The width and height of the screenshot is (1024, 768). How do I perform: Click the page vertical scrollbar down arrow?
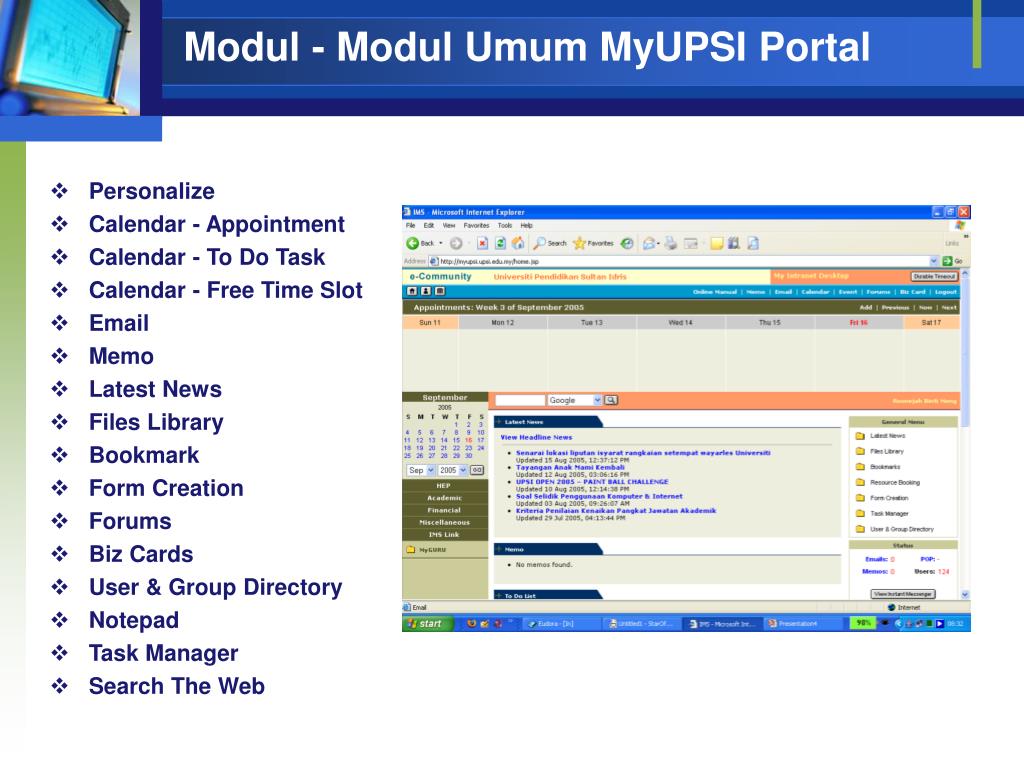[x=965, y=594]
